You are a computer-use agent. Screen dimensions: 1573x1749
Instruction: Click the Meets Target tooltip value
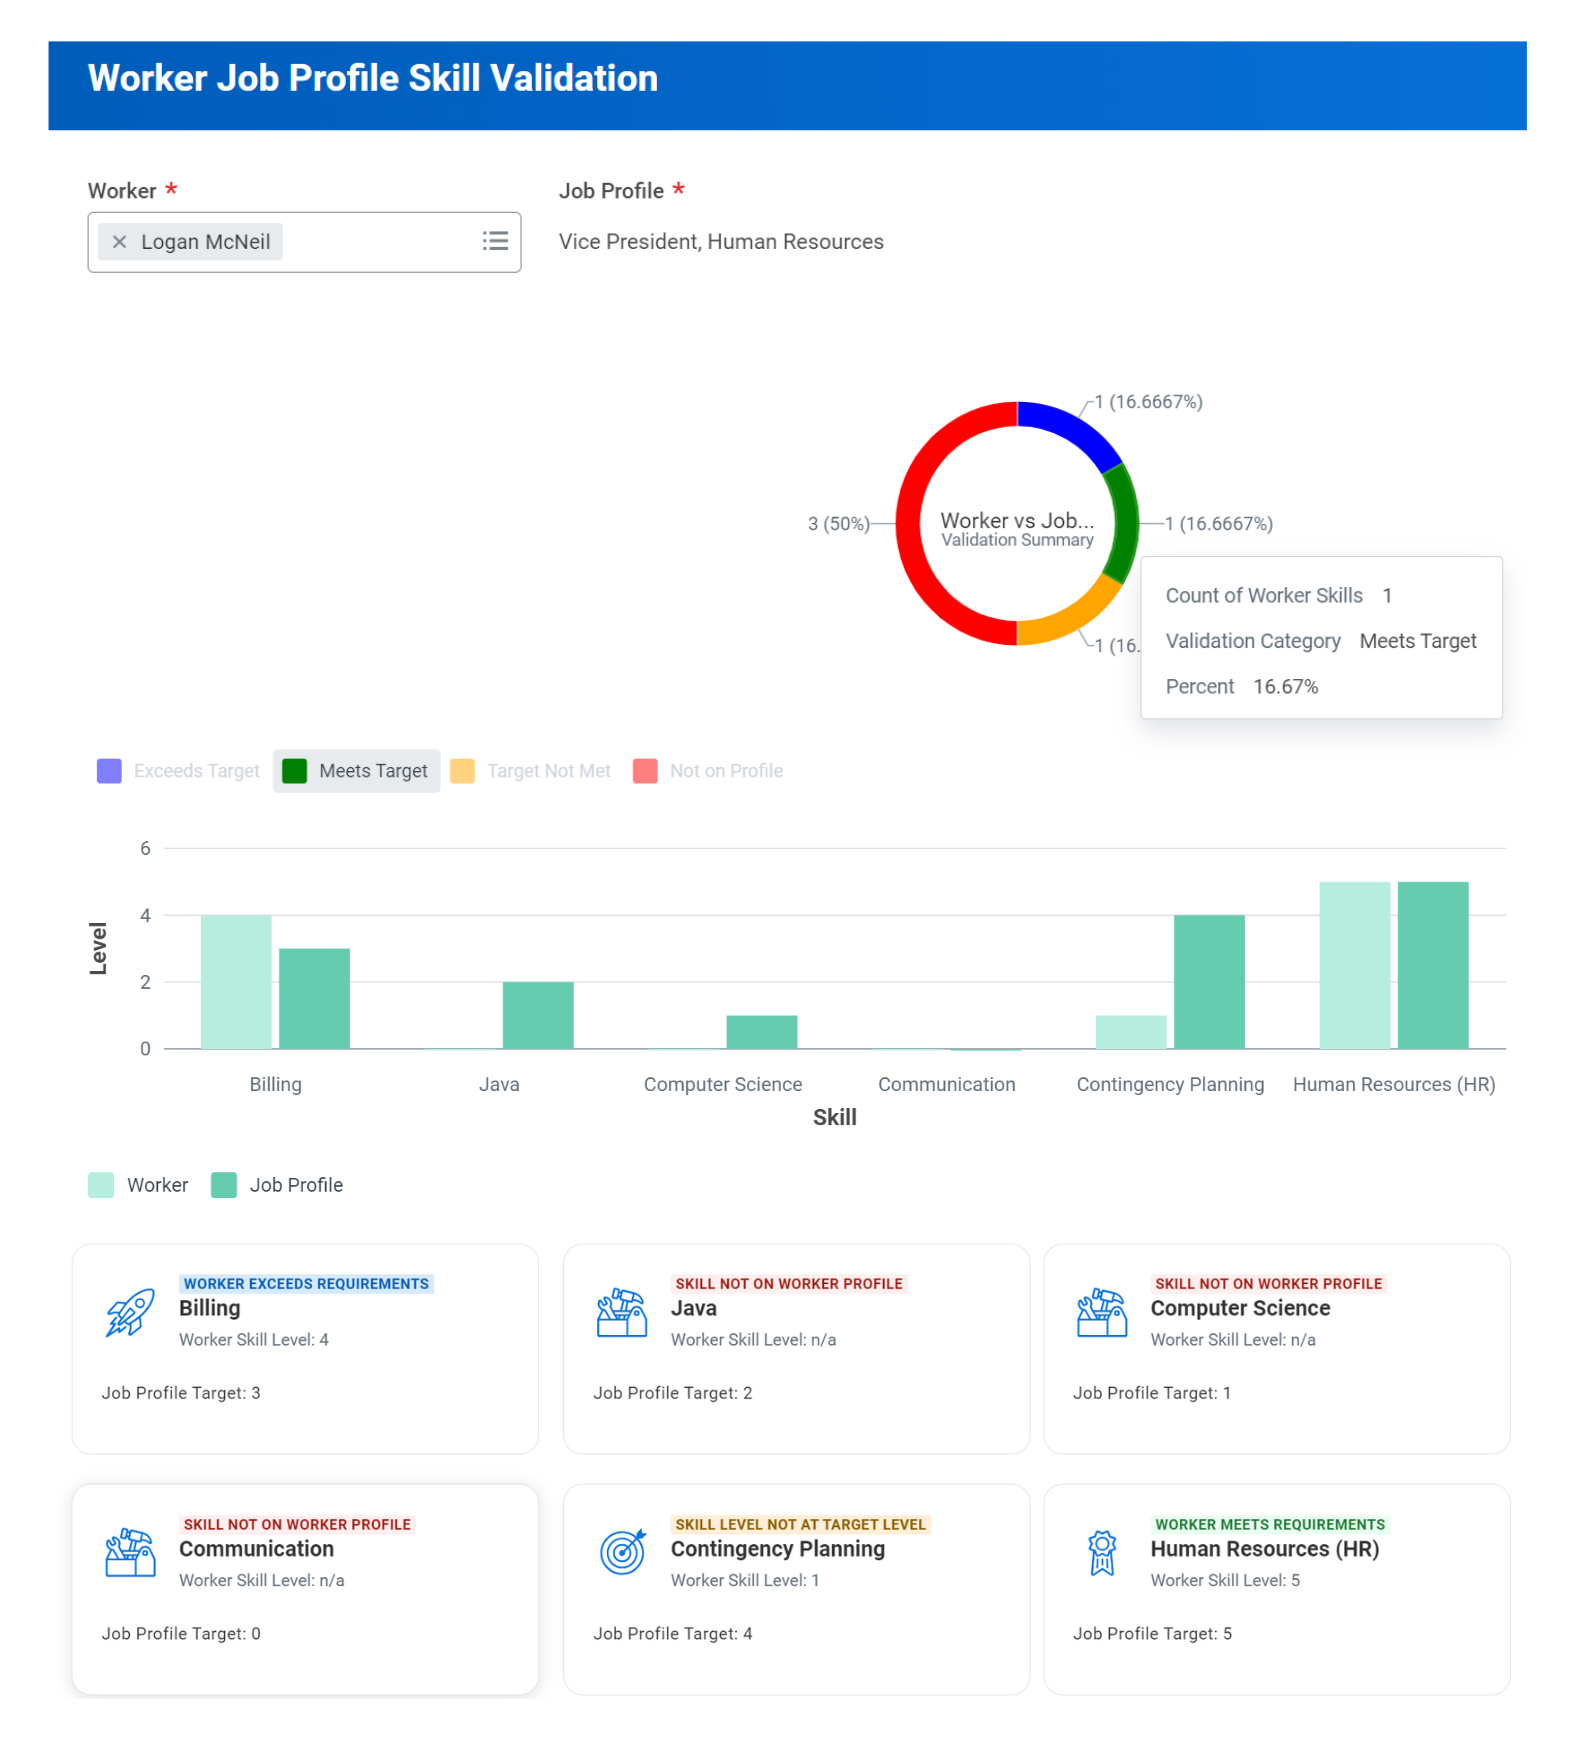click(1418, 641)
